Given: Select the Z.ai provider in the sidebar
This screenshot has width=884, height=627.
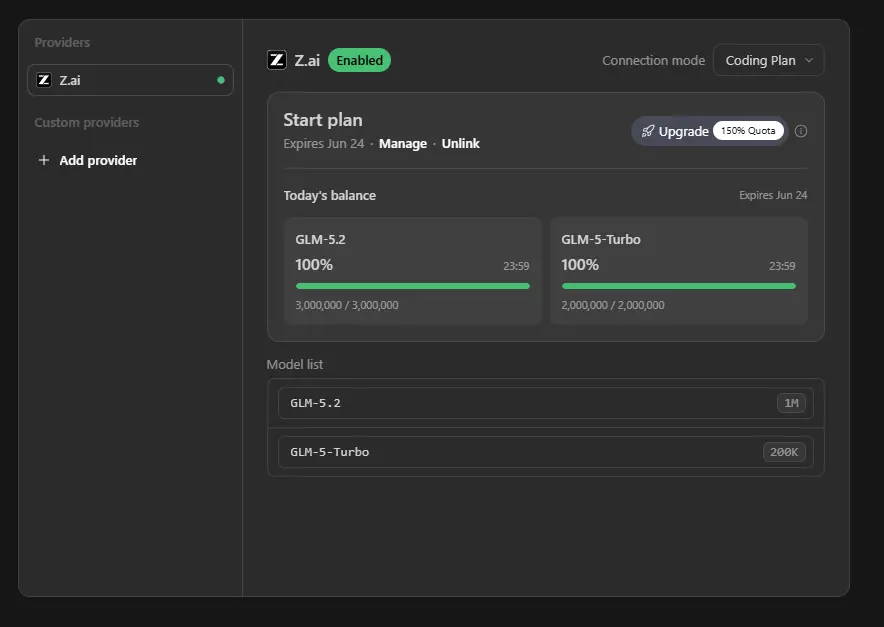Looking at the screenshot, I should click(130, 80).
